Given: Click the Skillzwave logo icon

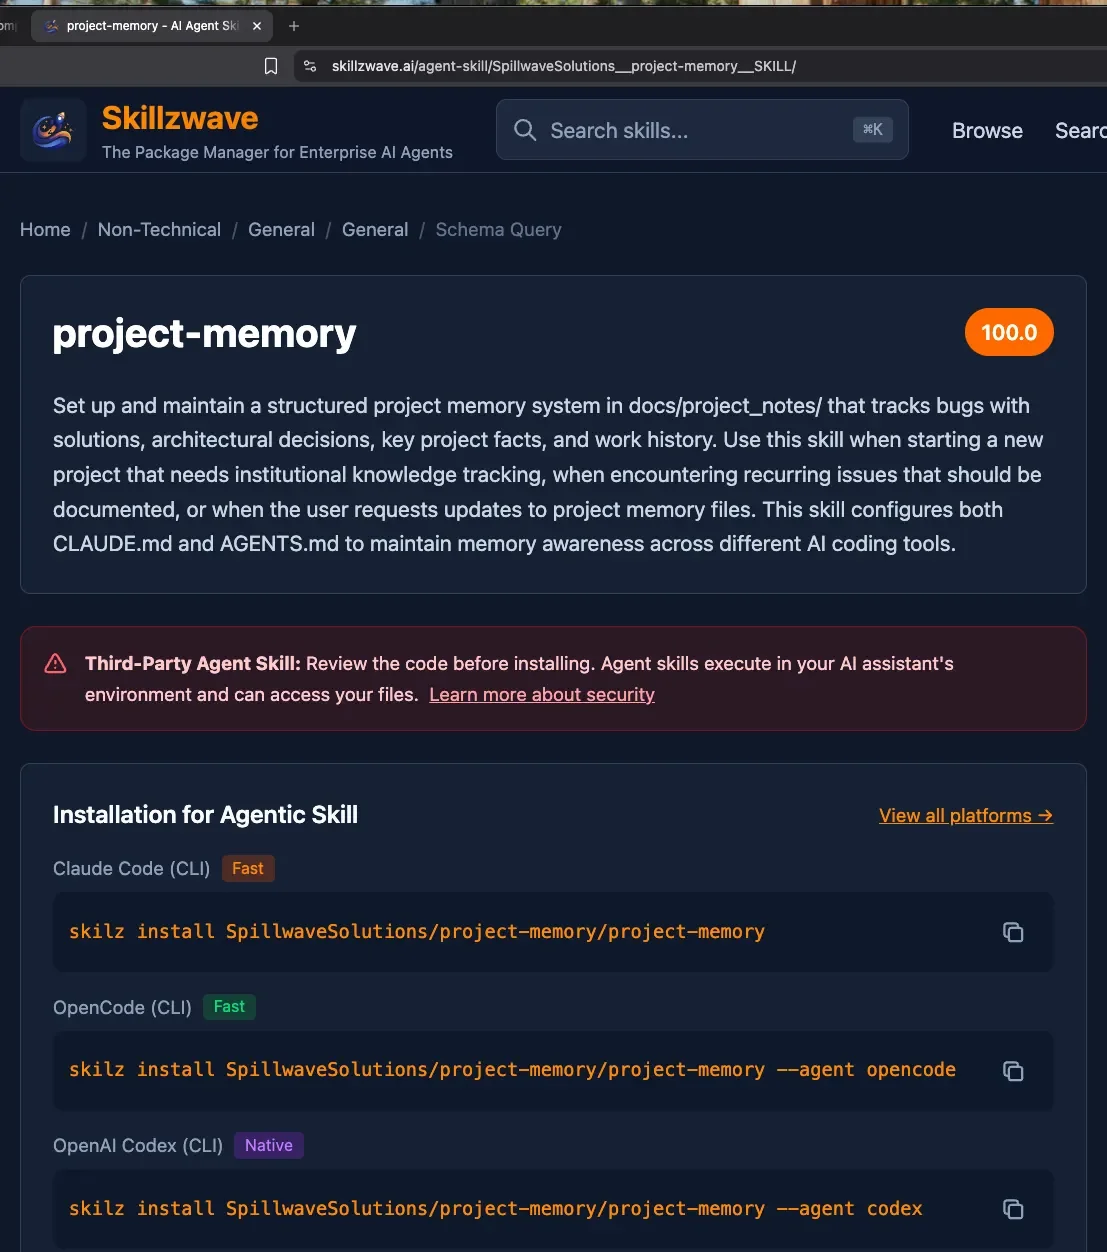Looking at the screenshot, I should (53, 130).
